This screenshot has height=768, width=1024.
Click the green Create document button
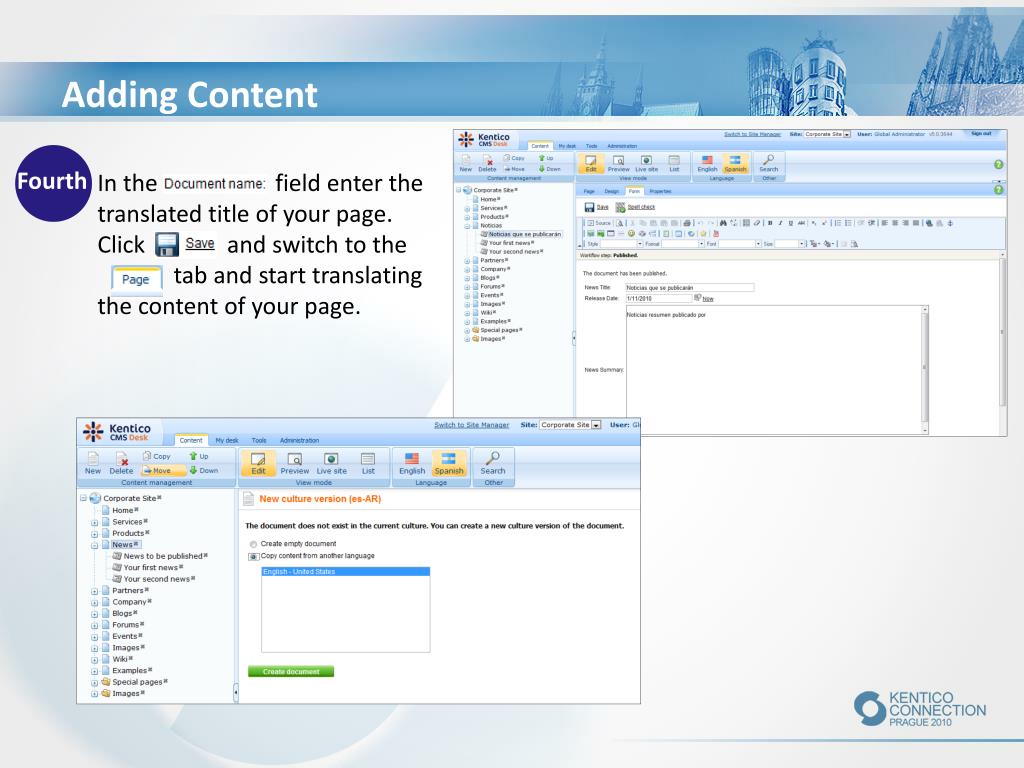291,671
